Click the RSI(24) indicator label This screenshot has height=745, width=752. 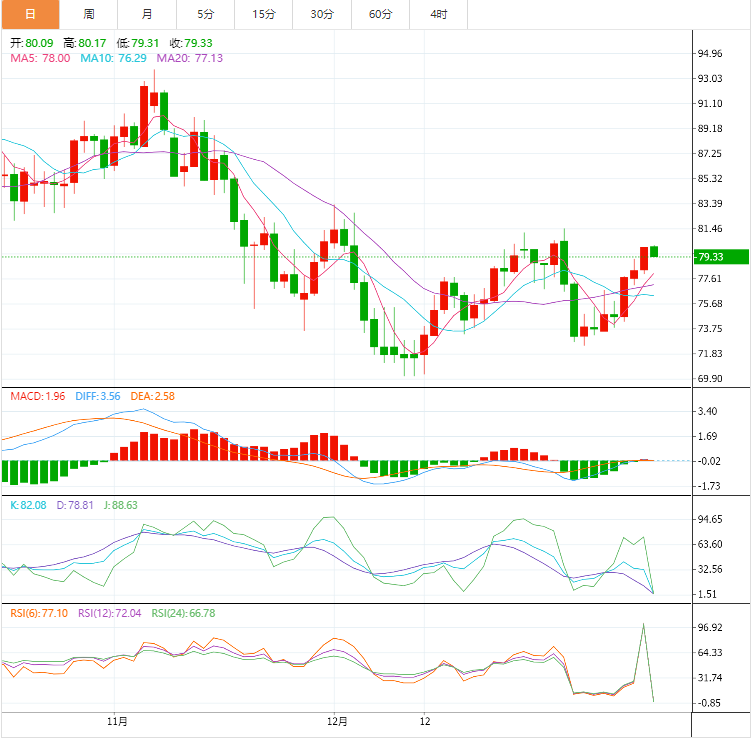(x=183, y=613)
